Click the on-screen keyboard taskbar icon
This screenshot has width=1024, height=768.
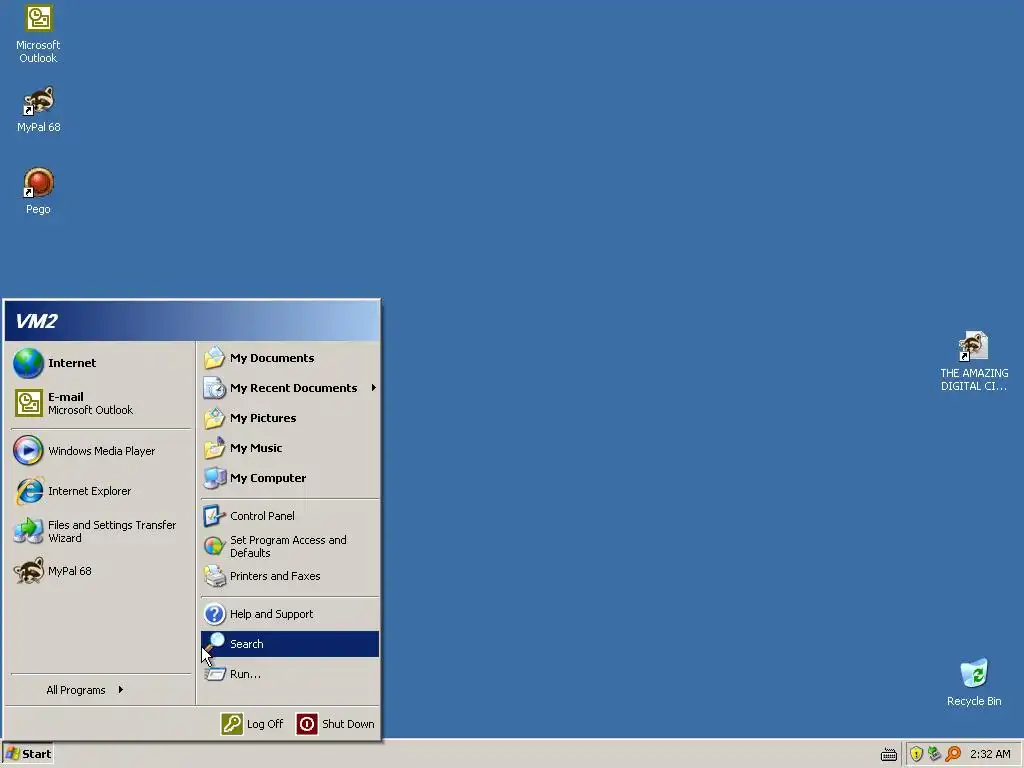[x=889, y=755]
